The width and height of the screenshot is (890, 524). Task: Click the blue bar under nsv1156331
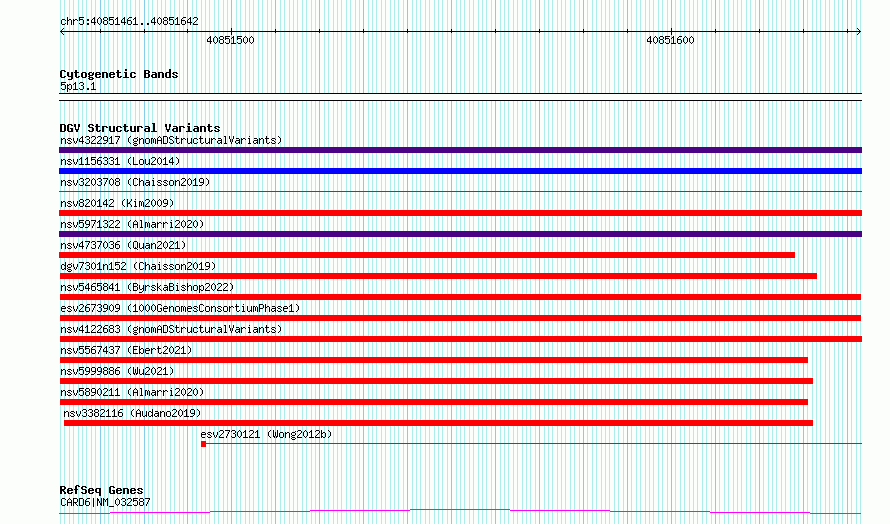point(460,171)
